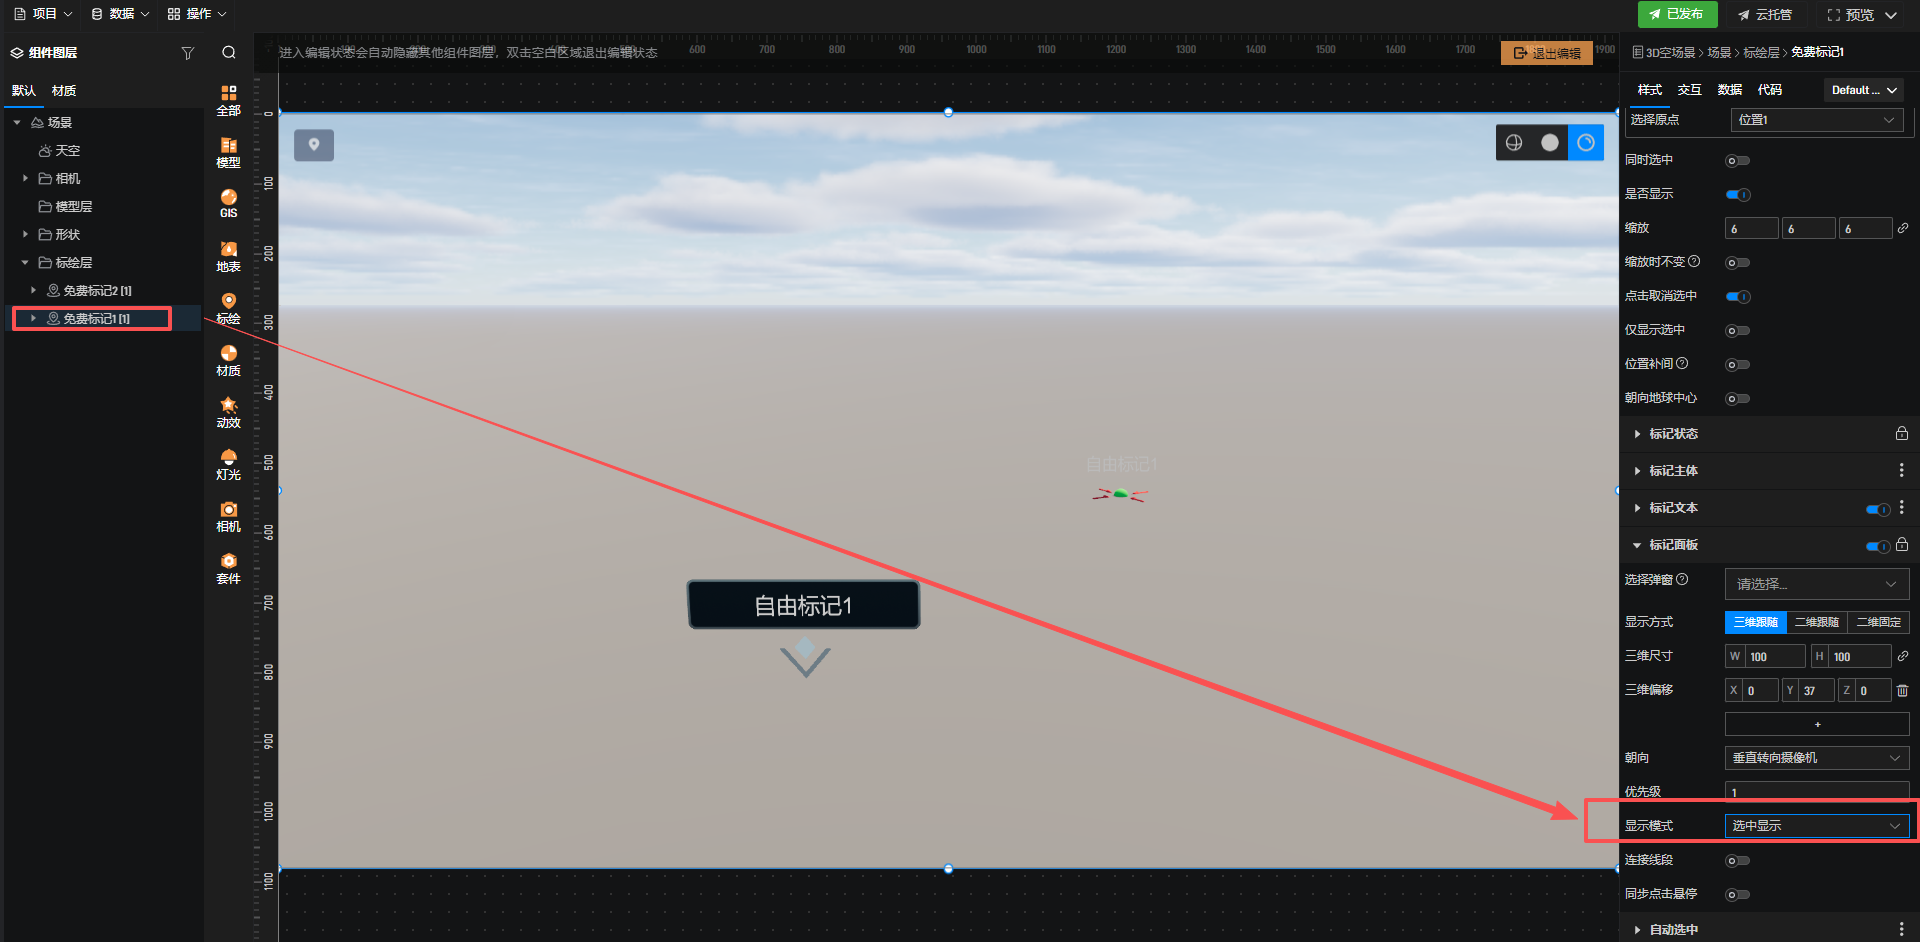Enable the 连接线段 toggle

coord(1738,861)
